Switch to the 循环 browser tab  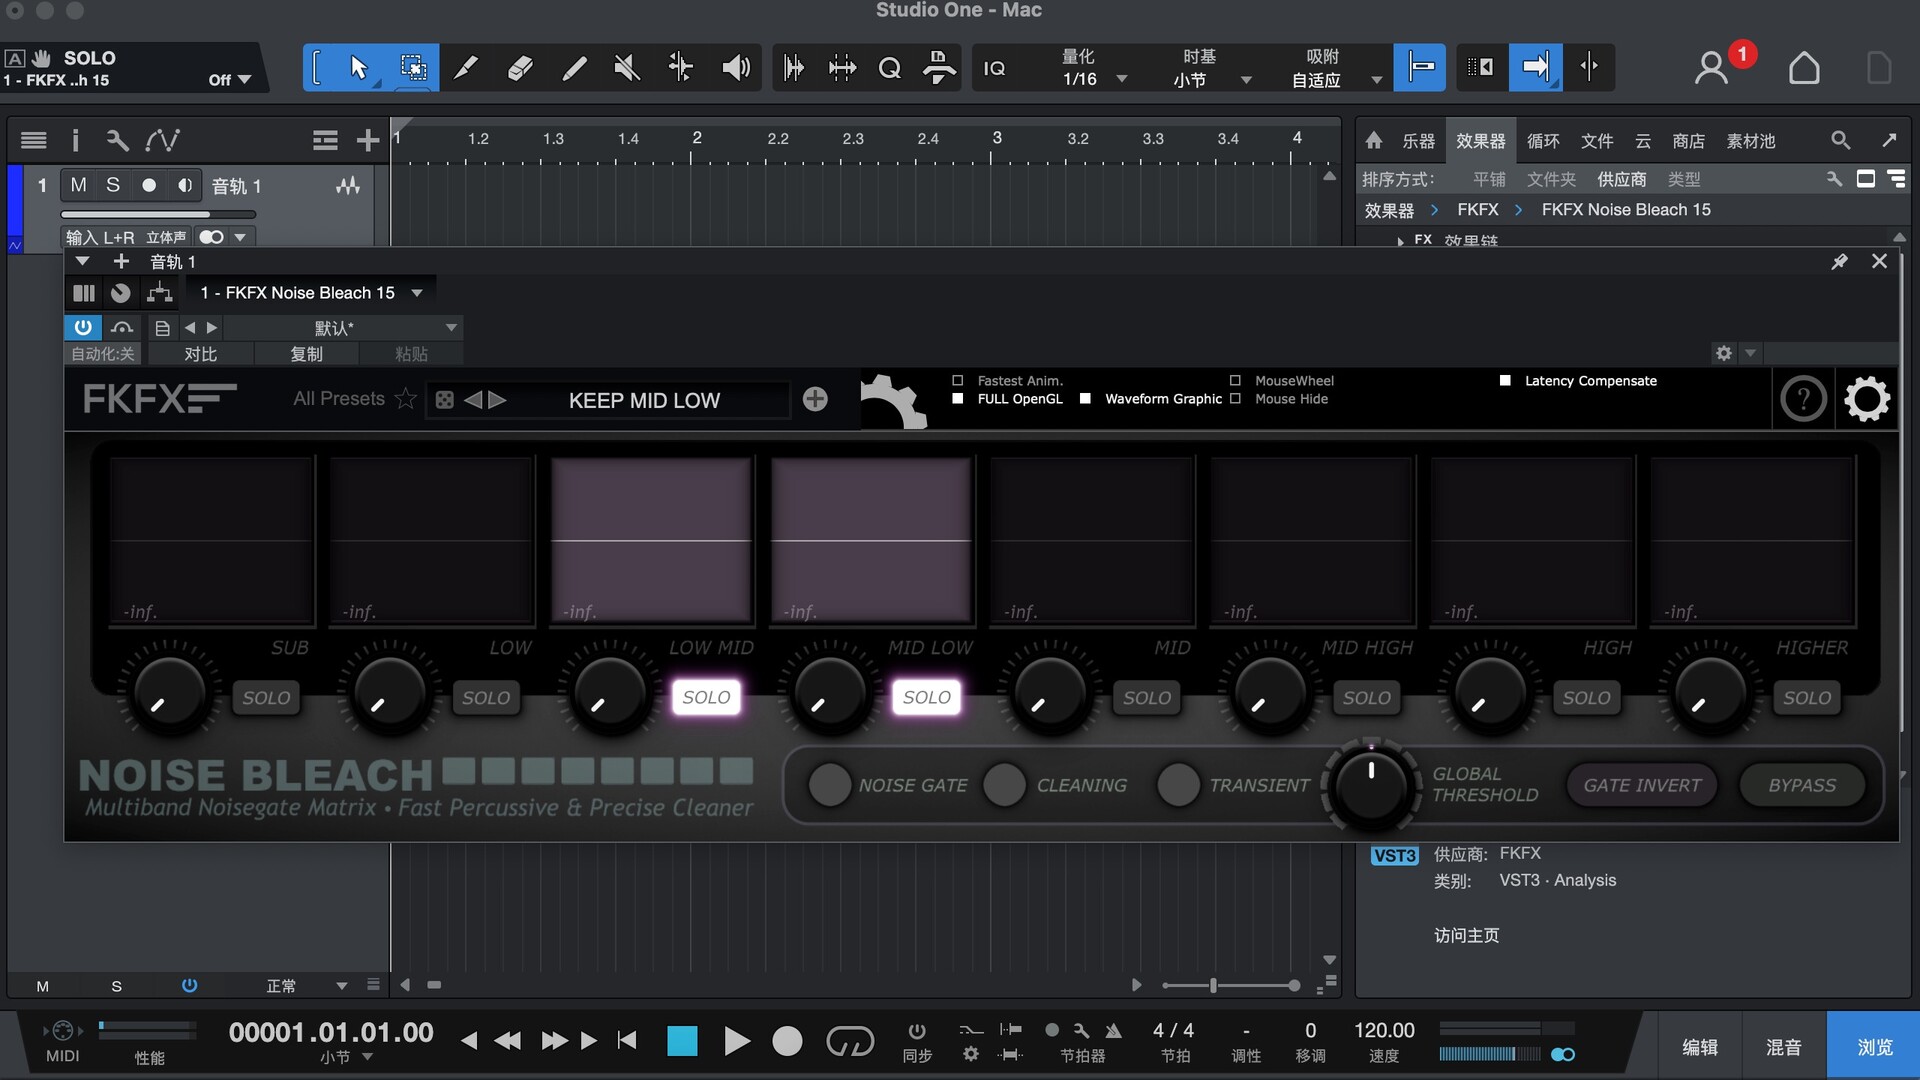[1542, 141]
